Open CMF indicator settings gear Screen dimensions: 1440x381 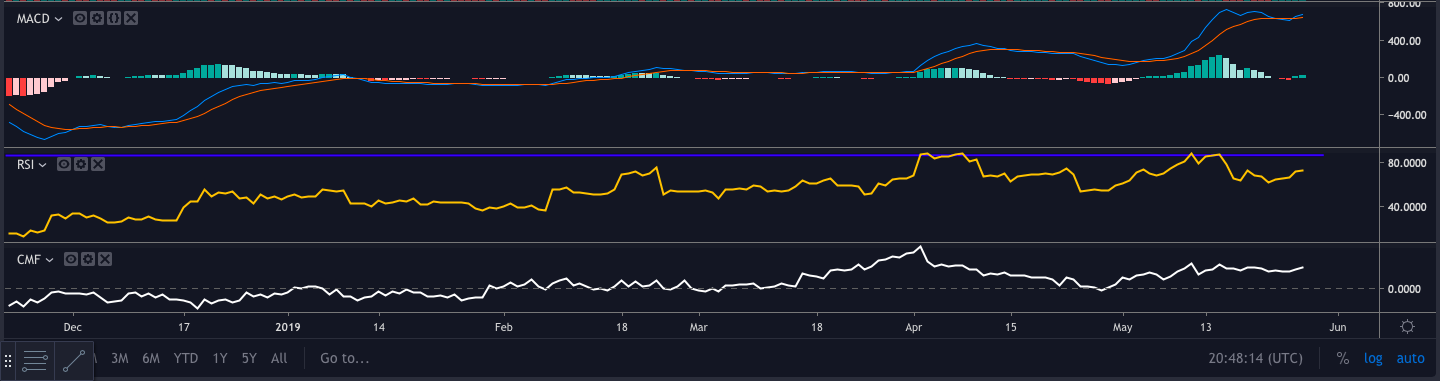pos(88,259)
